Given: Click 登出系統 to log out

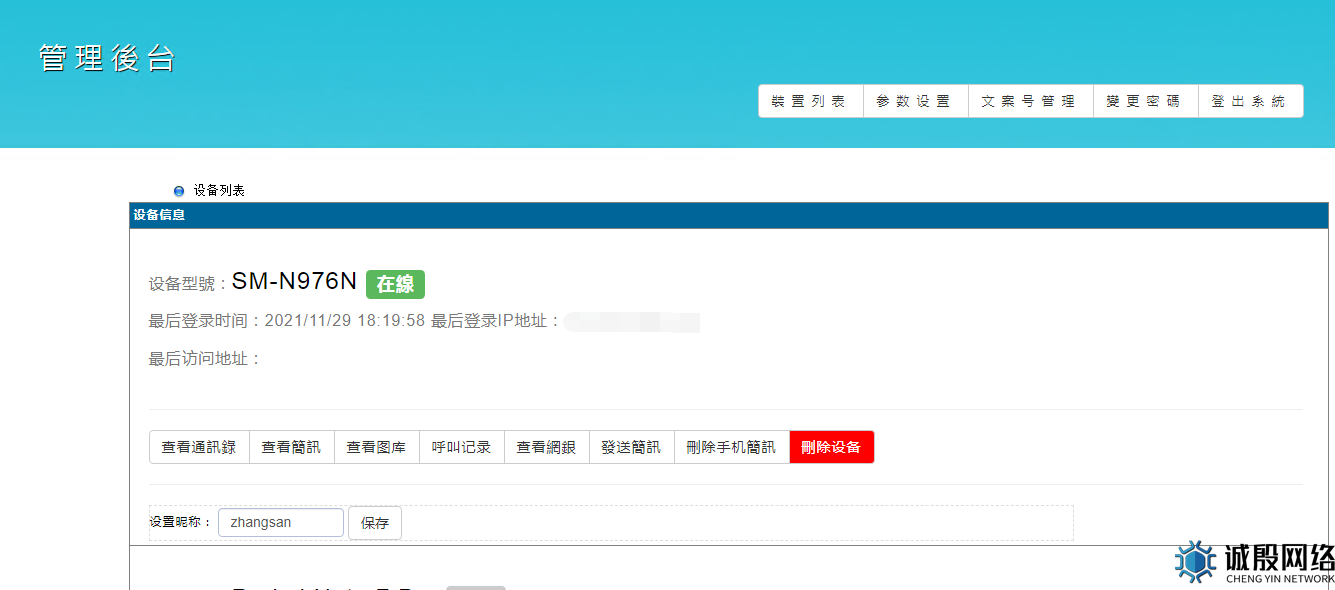Looking at the screenshot, I should pyautogui.click(x=1250, y=100).
